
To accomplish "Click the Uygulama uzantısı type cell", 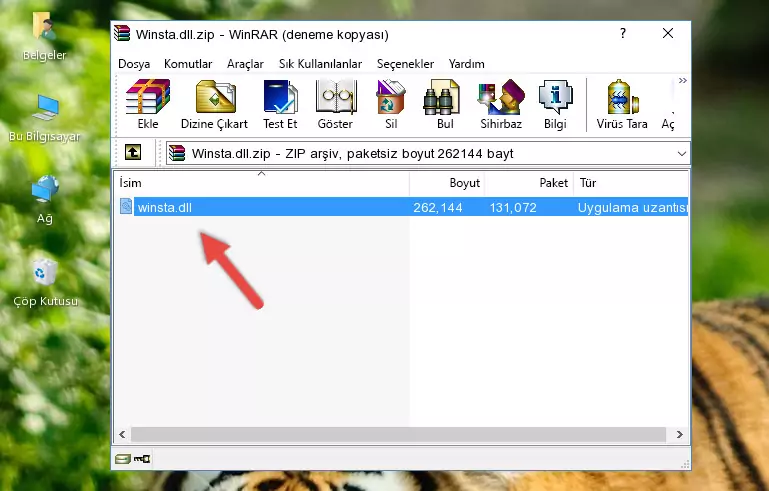I will click(x=632, y=208).
